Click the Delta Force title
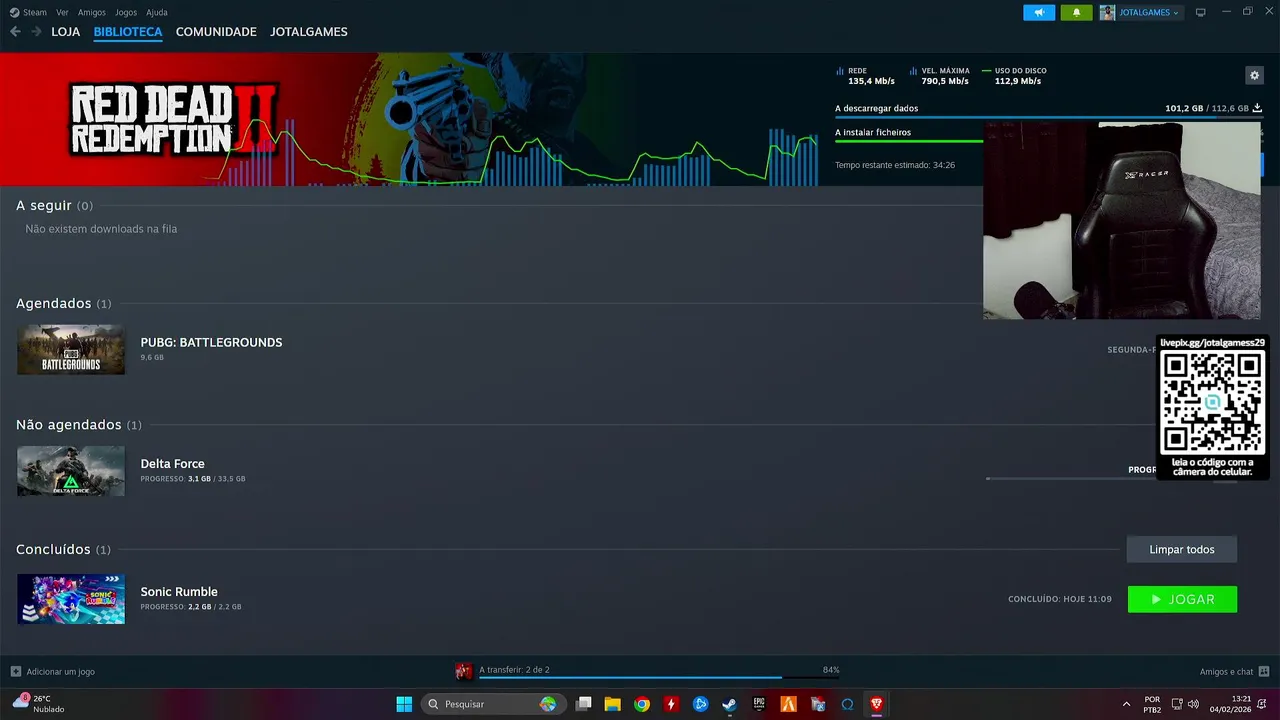Screen dimensions: 1280x720 pos(172,464)
